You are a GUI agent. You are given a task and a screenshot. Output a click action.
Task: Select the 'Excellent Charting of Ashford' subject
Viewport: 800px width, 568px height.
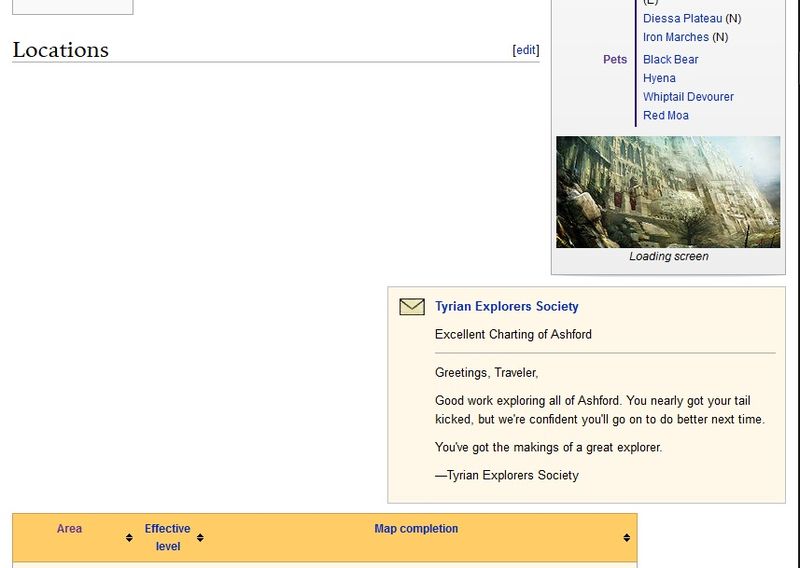[x=513, y=334]
